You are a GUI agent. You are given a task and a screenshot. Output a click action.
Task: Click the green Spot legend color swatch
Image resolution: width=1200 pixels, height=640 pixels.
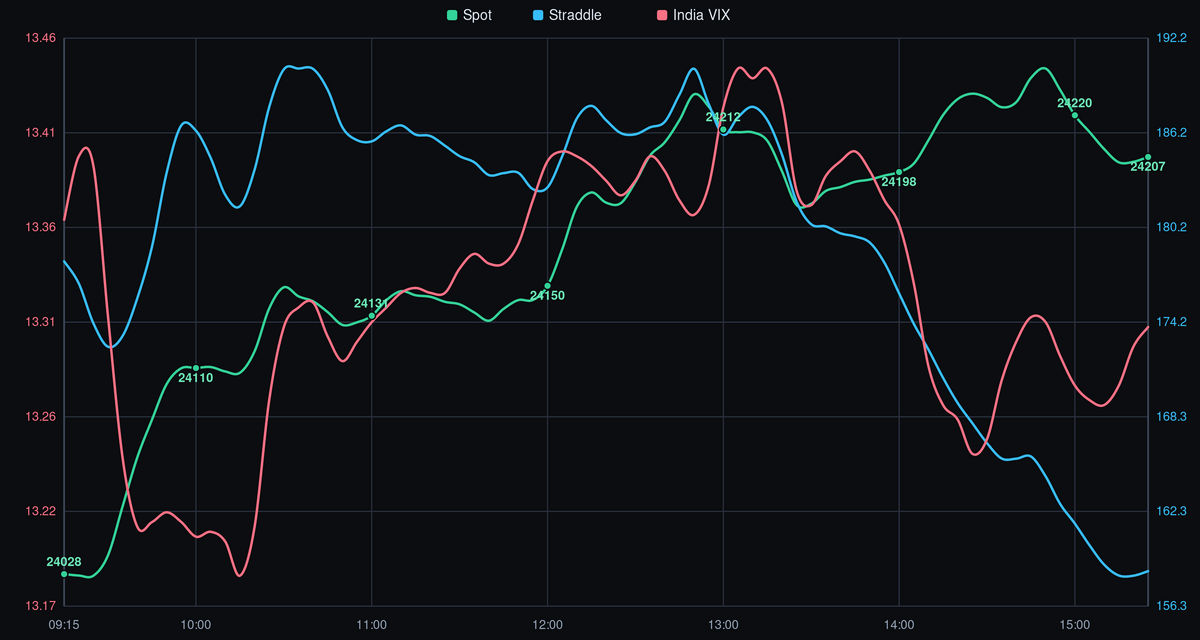coord(452,15)
